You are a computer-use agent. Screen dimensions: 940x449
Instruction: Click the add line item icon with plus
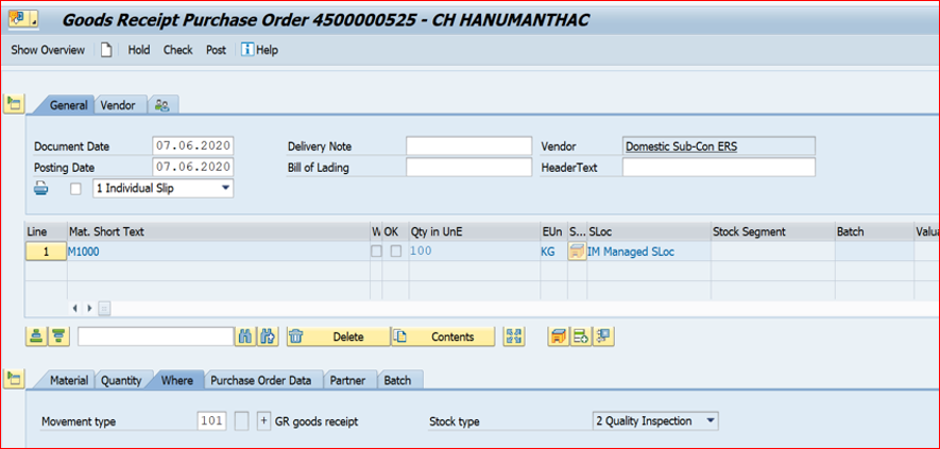pos(581,337)
